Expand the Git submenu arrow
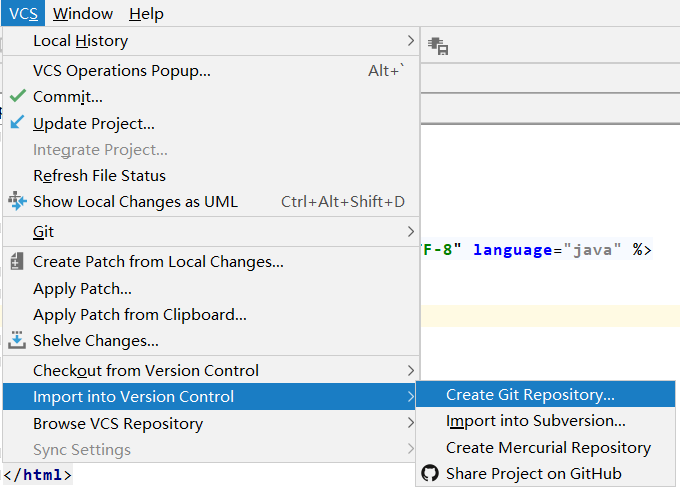Image resolution: width=680 pixels, height=490 pixels. tap(410, 231)
